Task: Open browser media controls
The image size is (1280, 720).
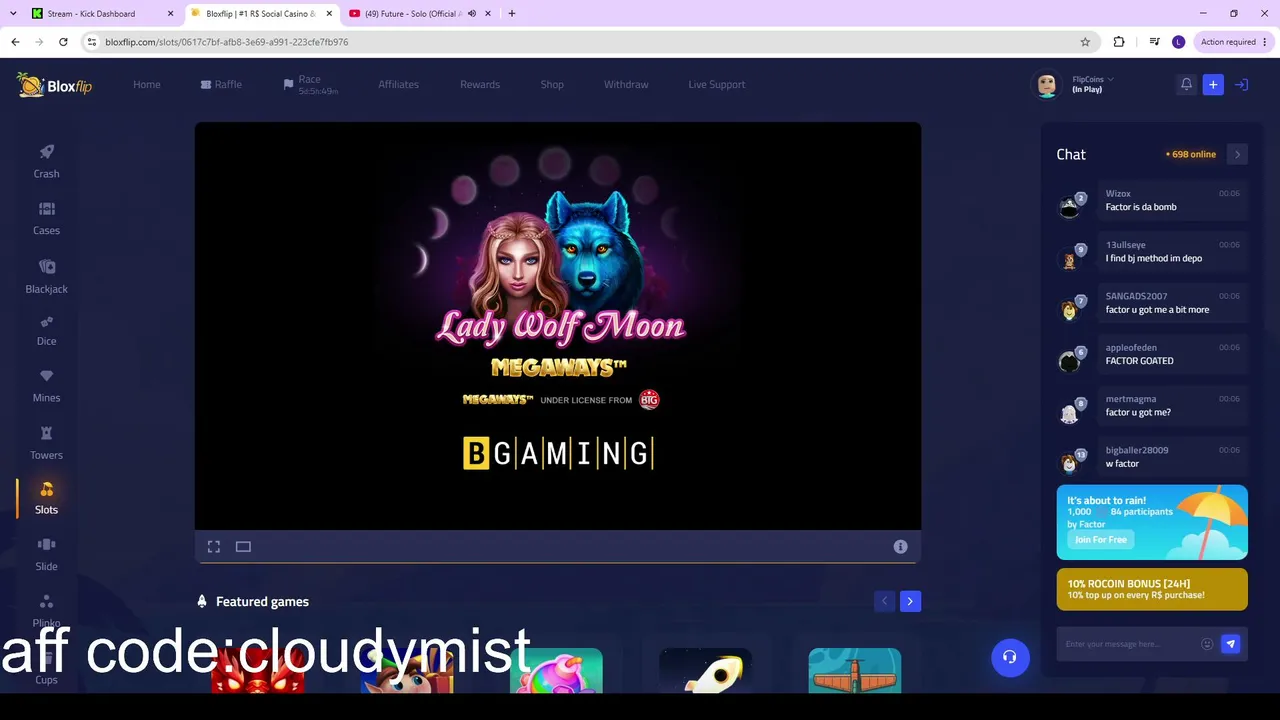Action: pyautogui.click(x=1154, y=42)
